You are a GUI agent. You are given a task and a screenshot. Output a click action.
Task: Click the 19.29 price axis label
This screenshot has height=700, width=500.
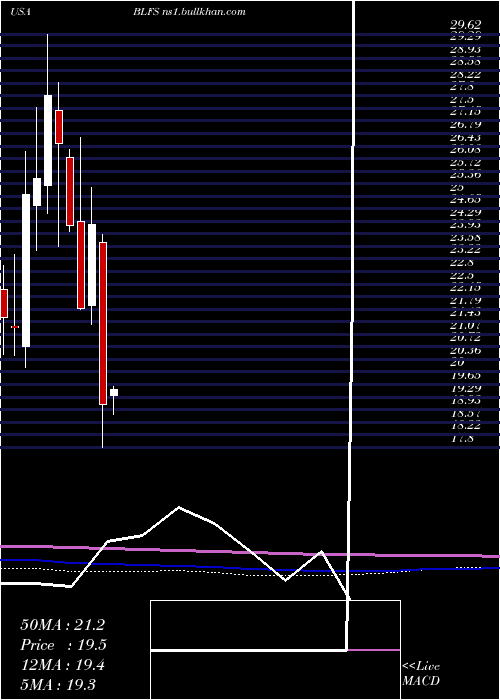[x=465, y=387]
